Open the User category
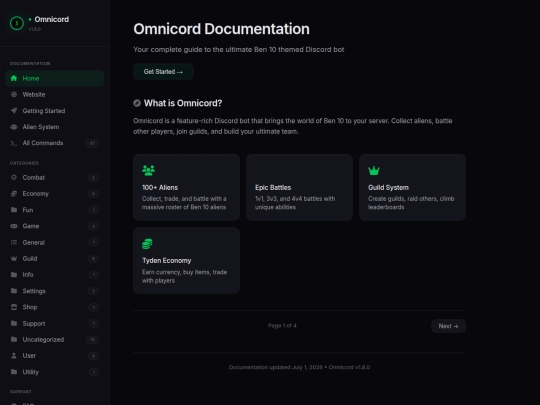 pyautogui.click(x=54, y=355)
